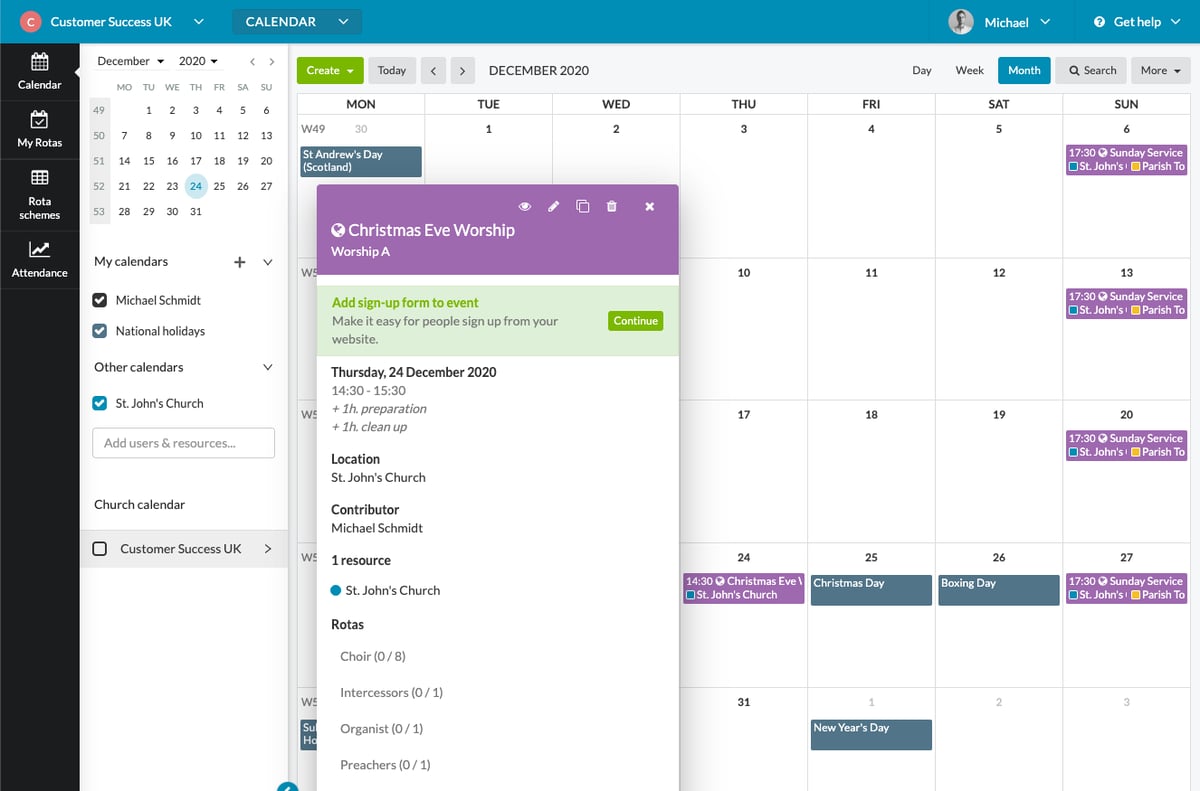
Task: Switch to Week view
Action: (x=968, y=70)
